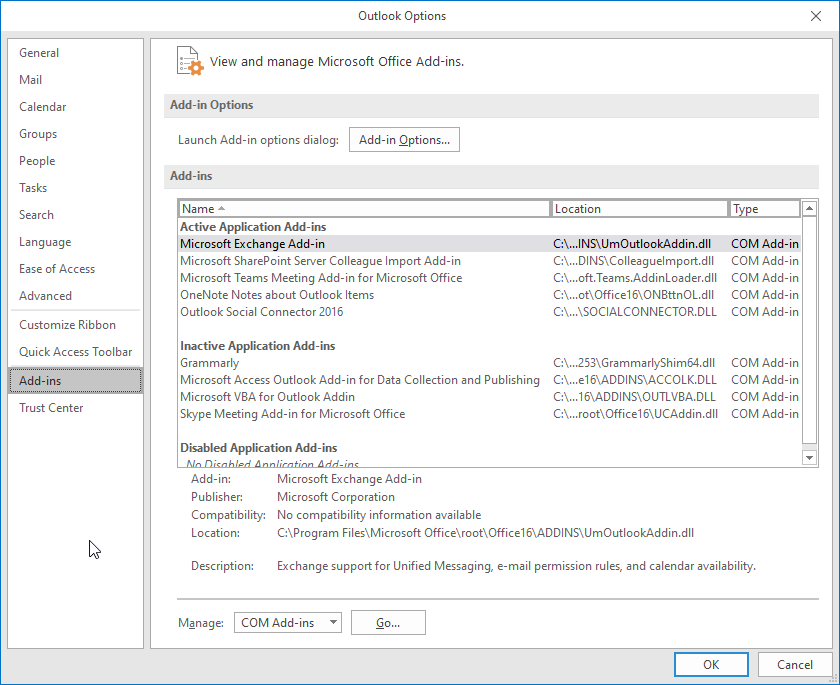The width and height of the screenshot is (840, 685).
Task: Click the Exchange support description text
Action: point(516,566)
